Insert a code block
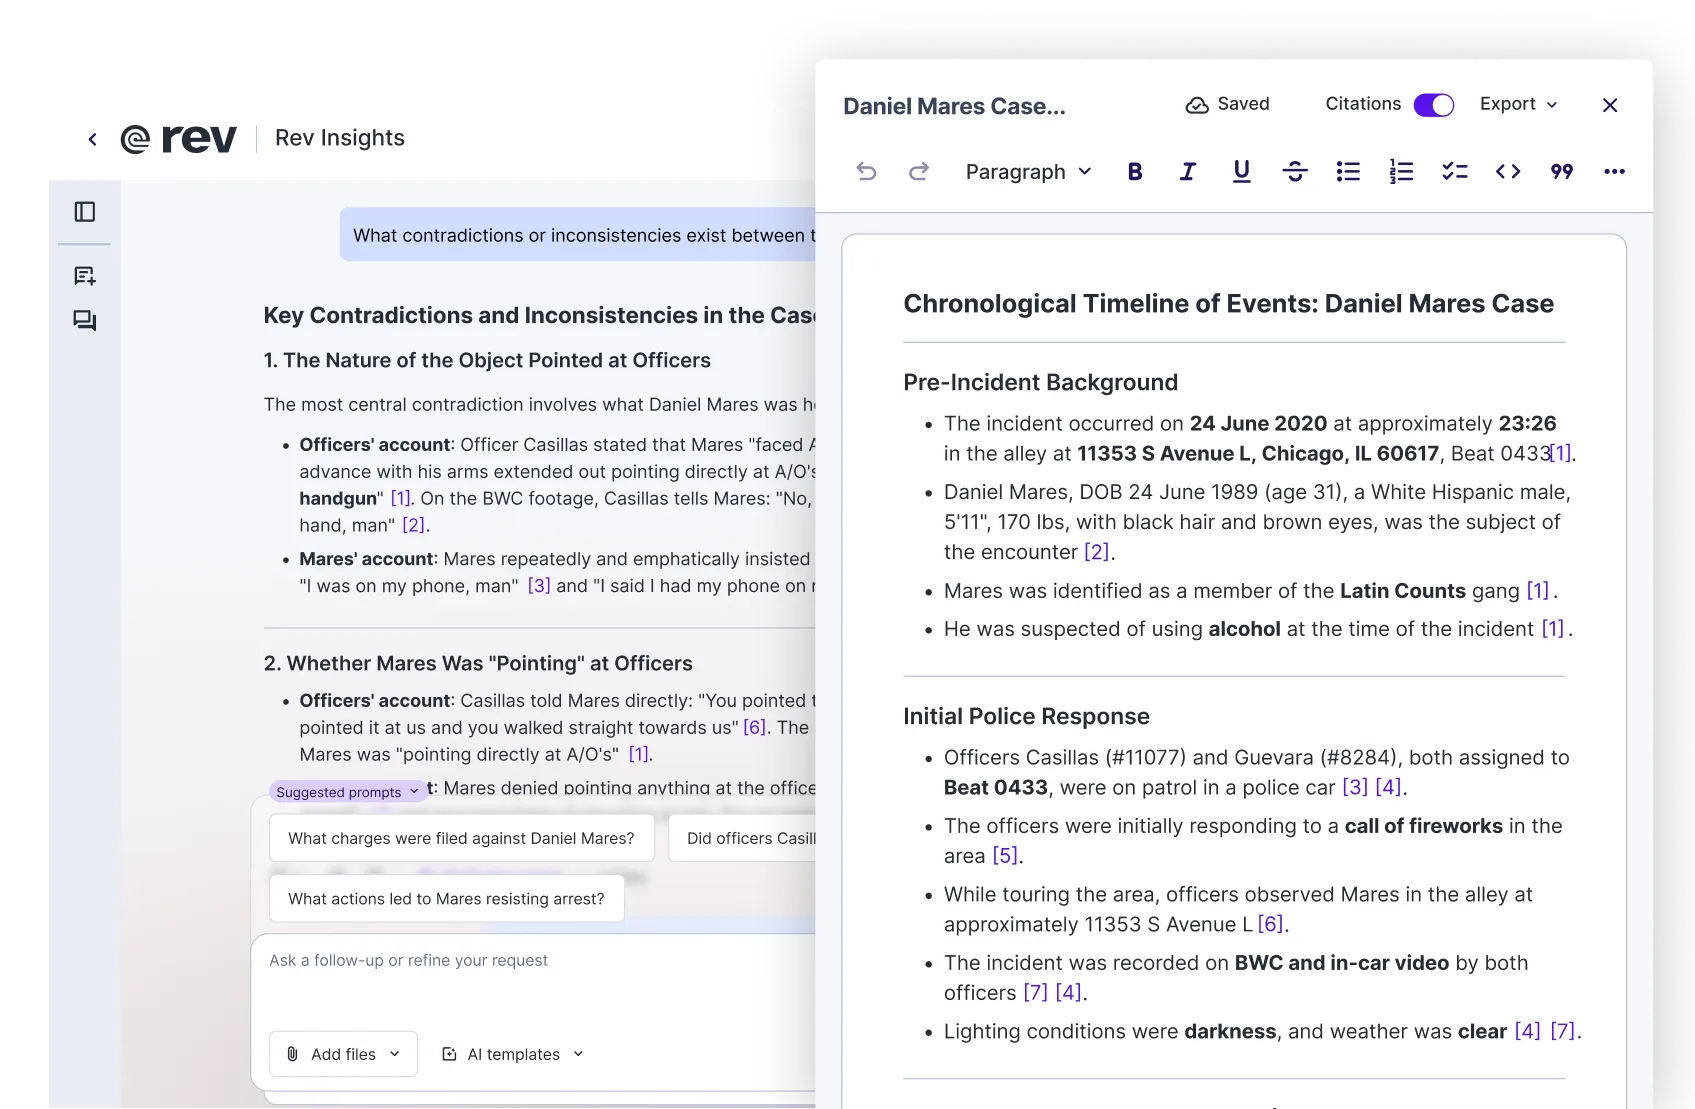Image resolution: width=1695 pixels, height=1109 pixels. (1508, 172)
